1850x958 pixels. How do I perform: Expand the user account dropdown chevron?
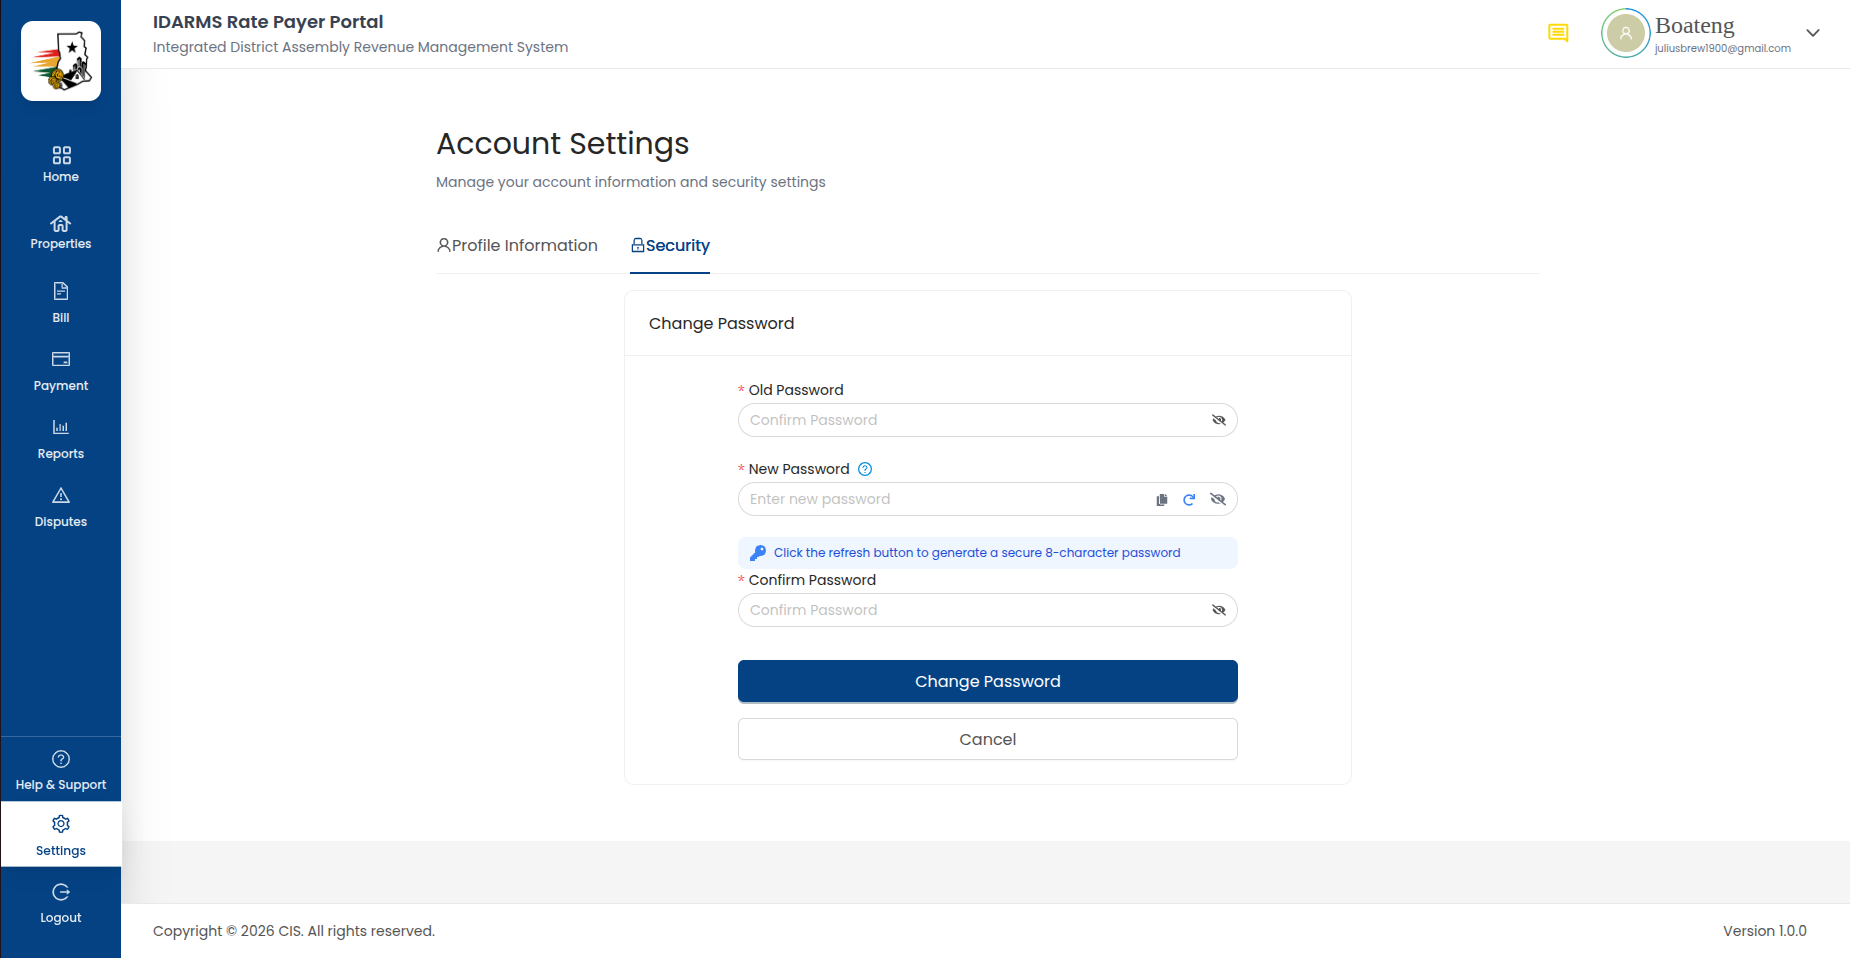click(1813, 33)
